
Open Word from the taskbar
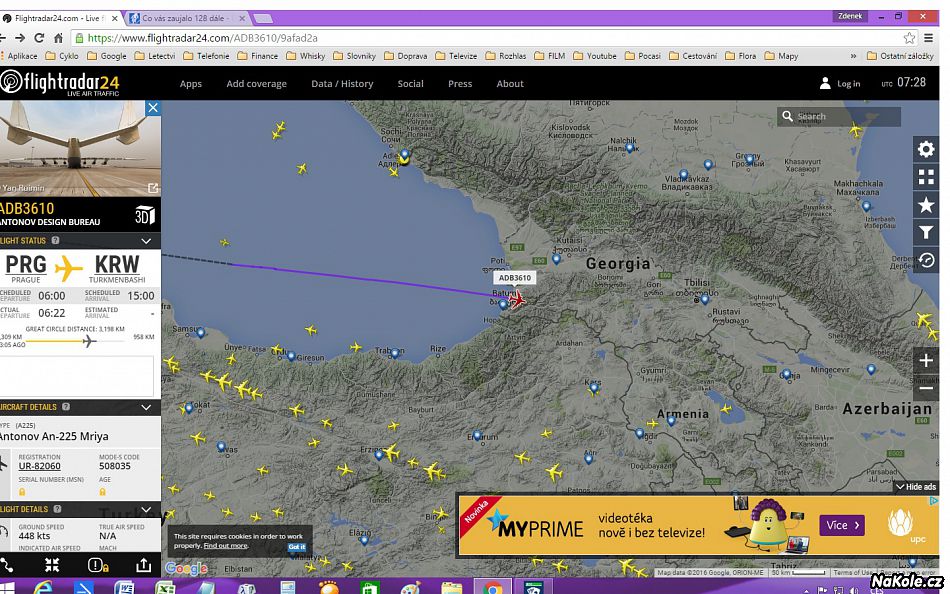coord(124,587)
